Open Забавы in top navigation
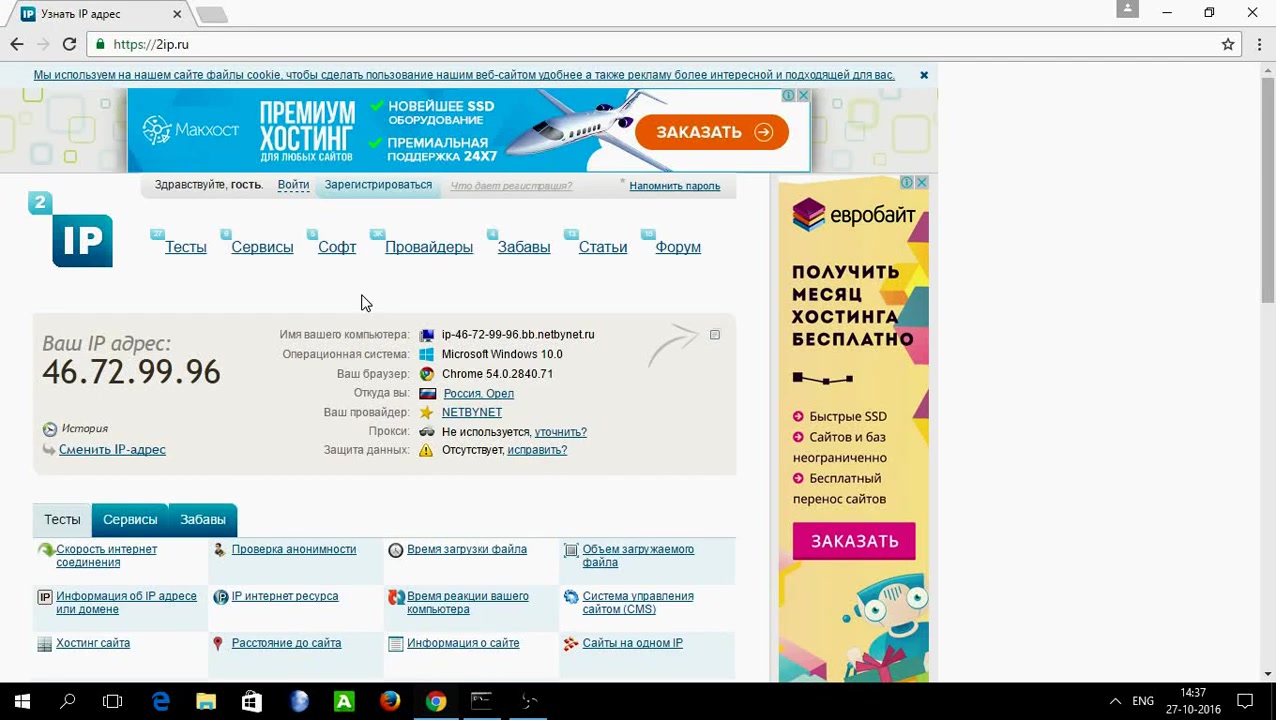This screenshot has width=1276, height=720. pyautogui.click(x=524, y=247)
